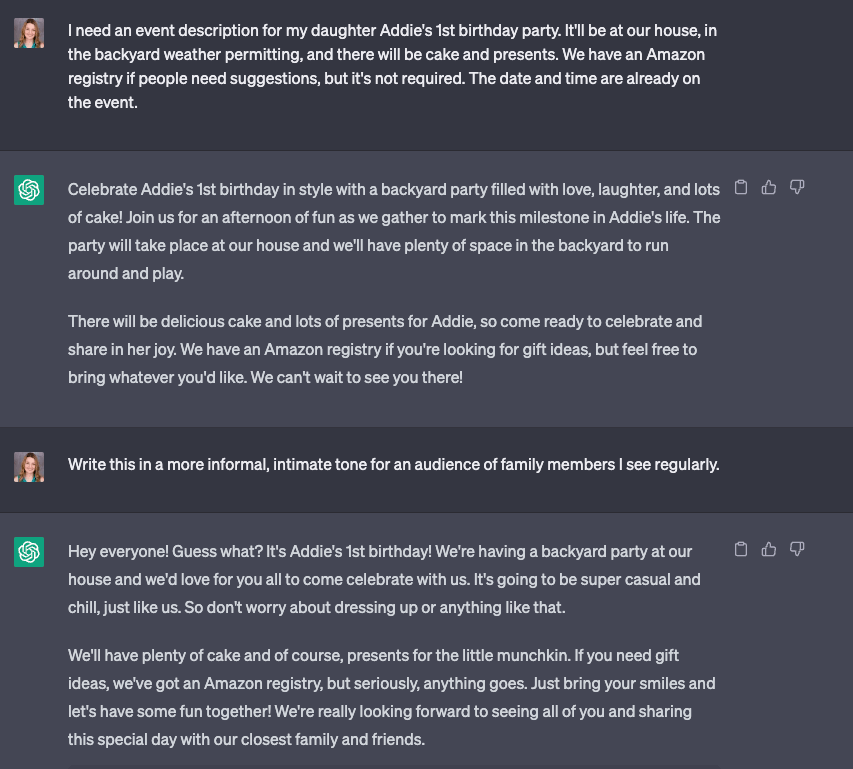Select the 'Write this in a more informal' message
The image size is (853, 769).
point(393,464)
